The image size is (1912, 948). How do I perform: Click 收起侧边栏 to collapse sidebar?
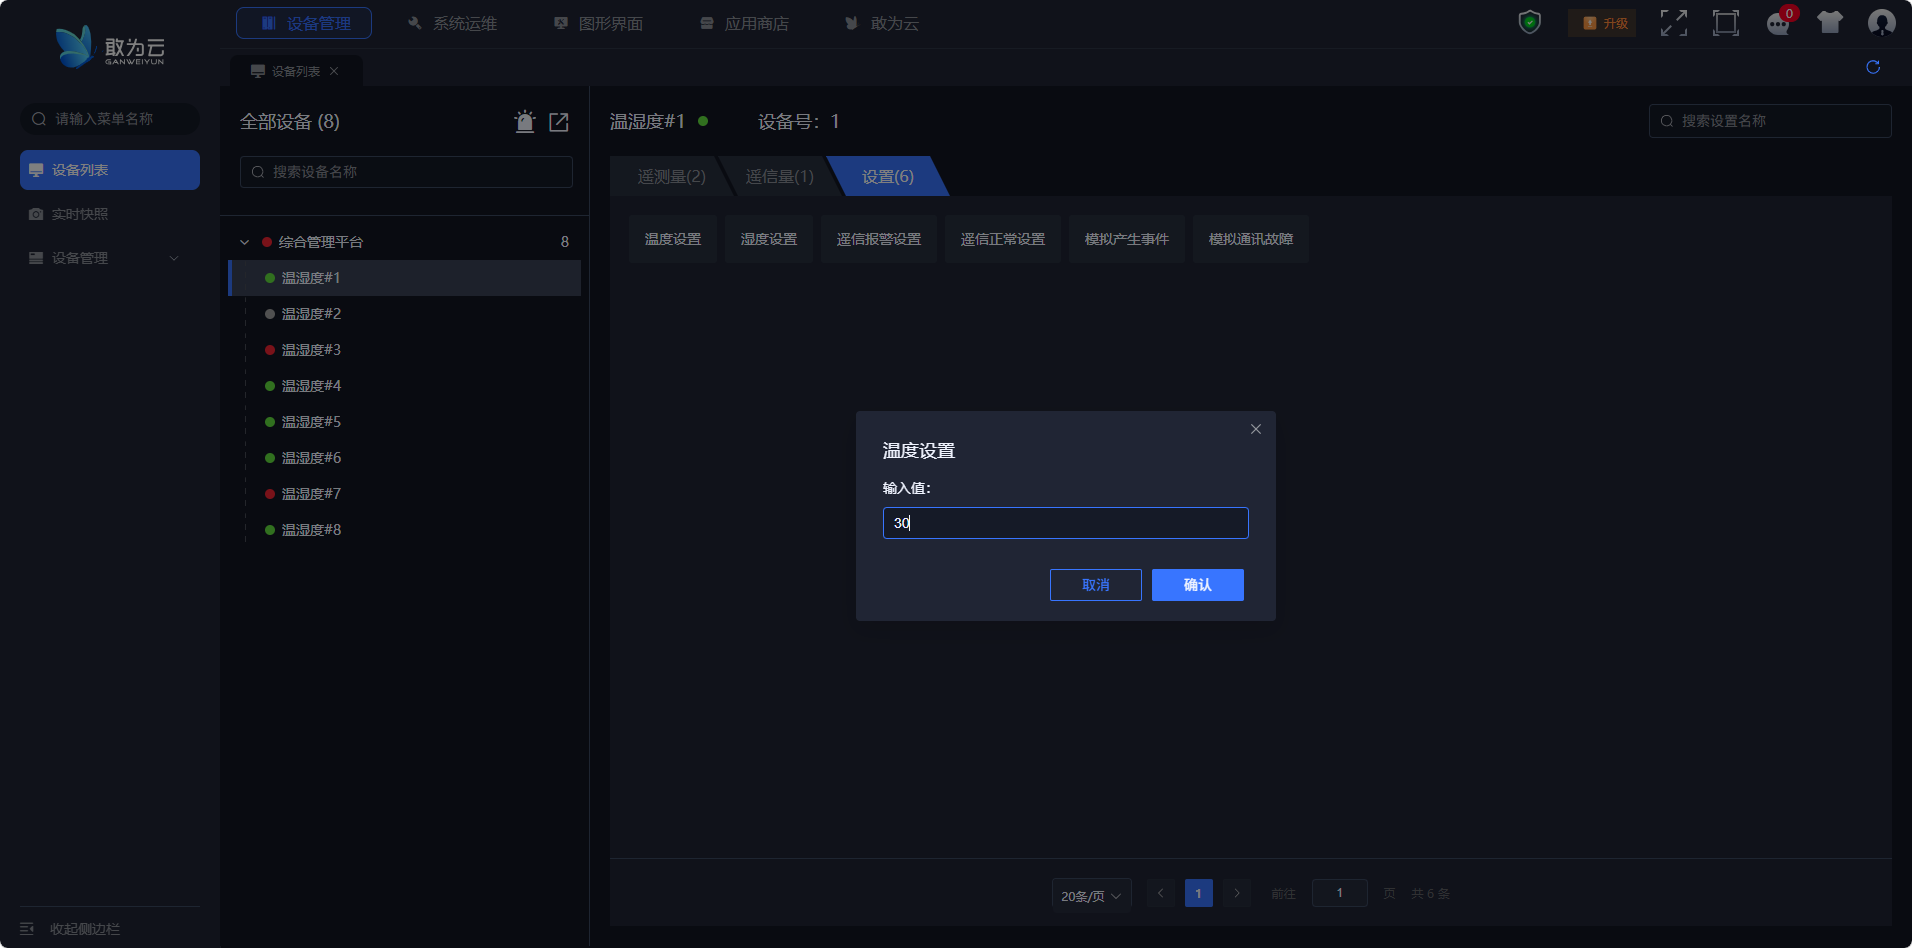tap(70, 929)
